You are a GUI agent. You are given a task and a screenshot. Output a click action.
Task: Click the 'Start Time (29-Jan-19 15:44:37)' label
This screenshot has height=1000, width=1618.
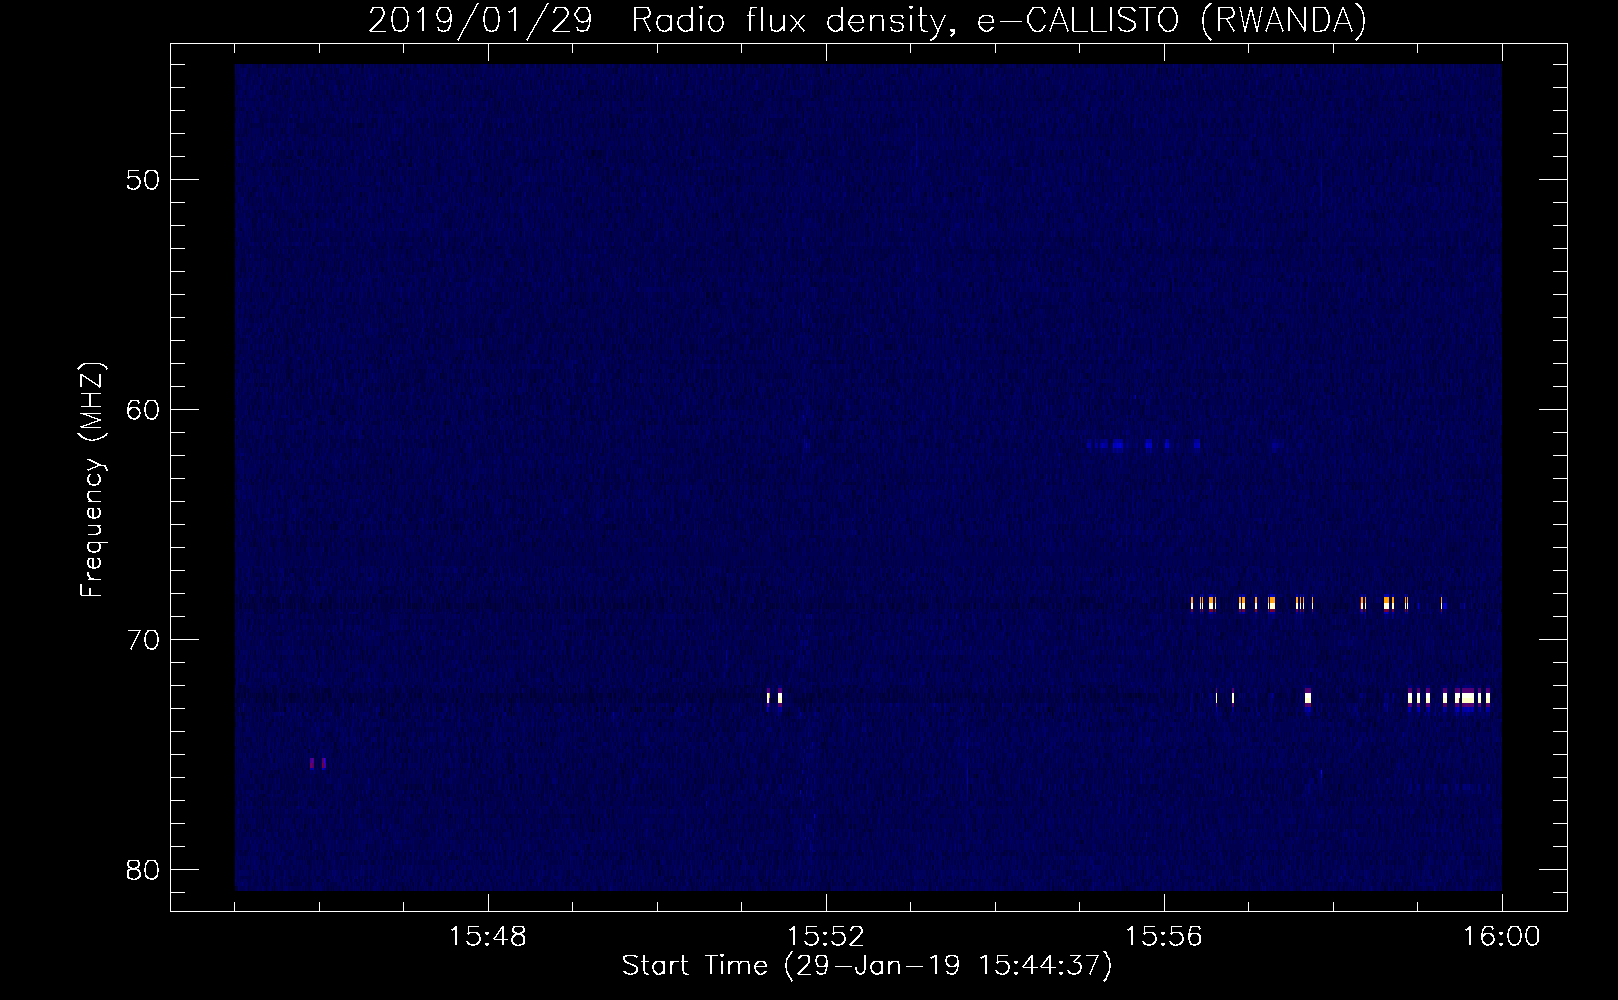[867, 966]
